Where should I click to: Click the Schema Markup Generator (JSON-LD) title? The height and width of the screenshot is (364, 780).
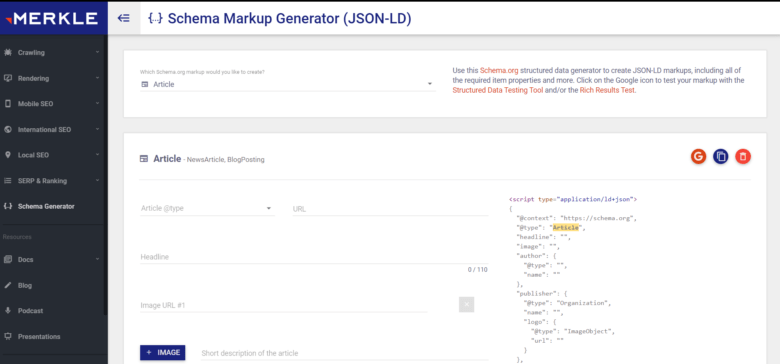(290, 18)
